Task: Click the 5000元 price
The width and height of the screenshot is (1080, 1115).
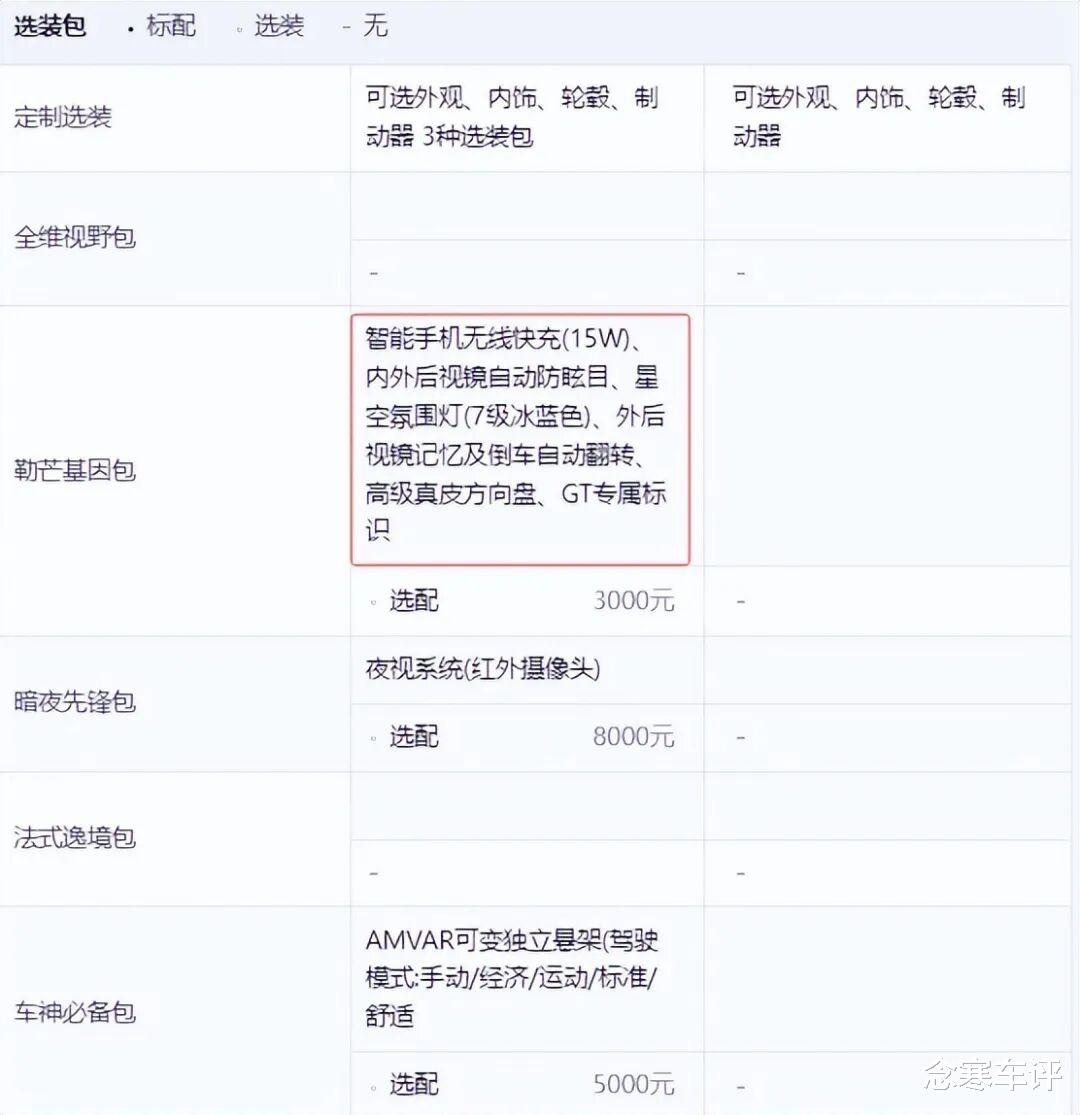Action: click(633, 1084)
